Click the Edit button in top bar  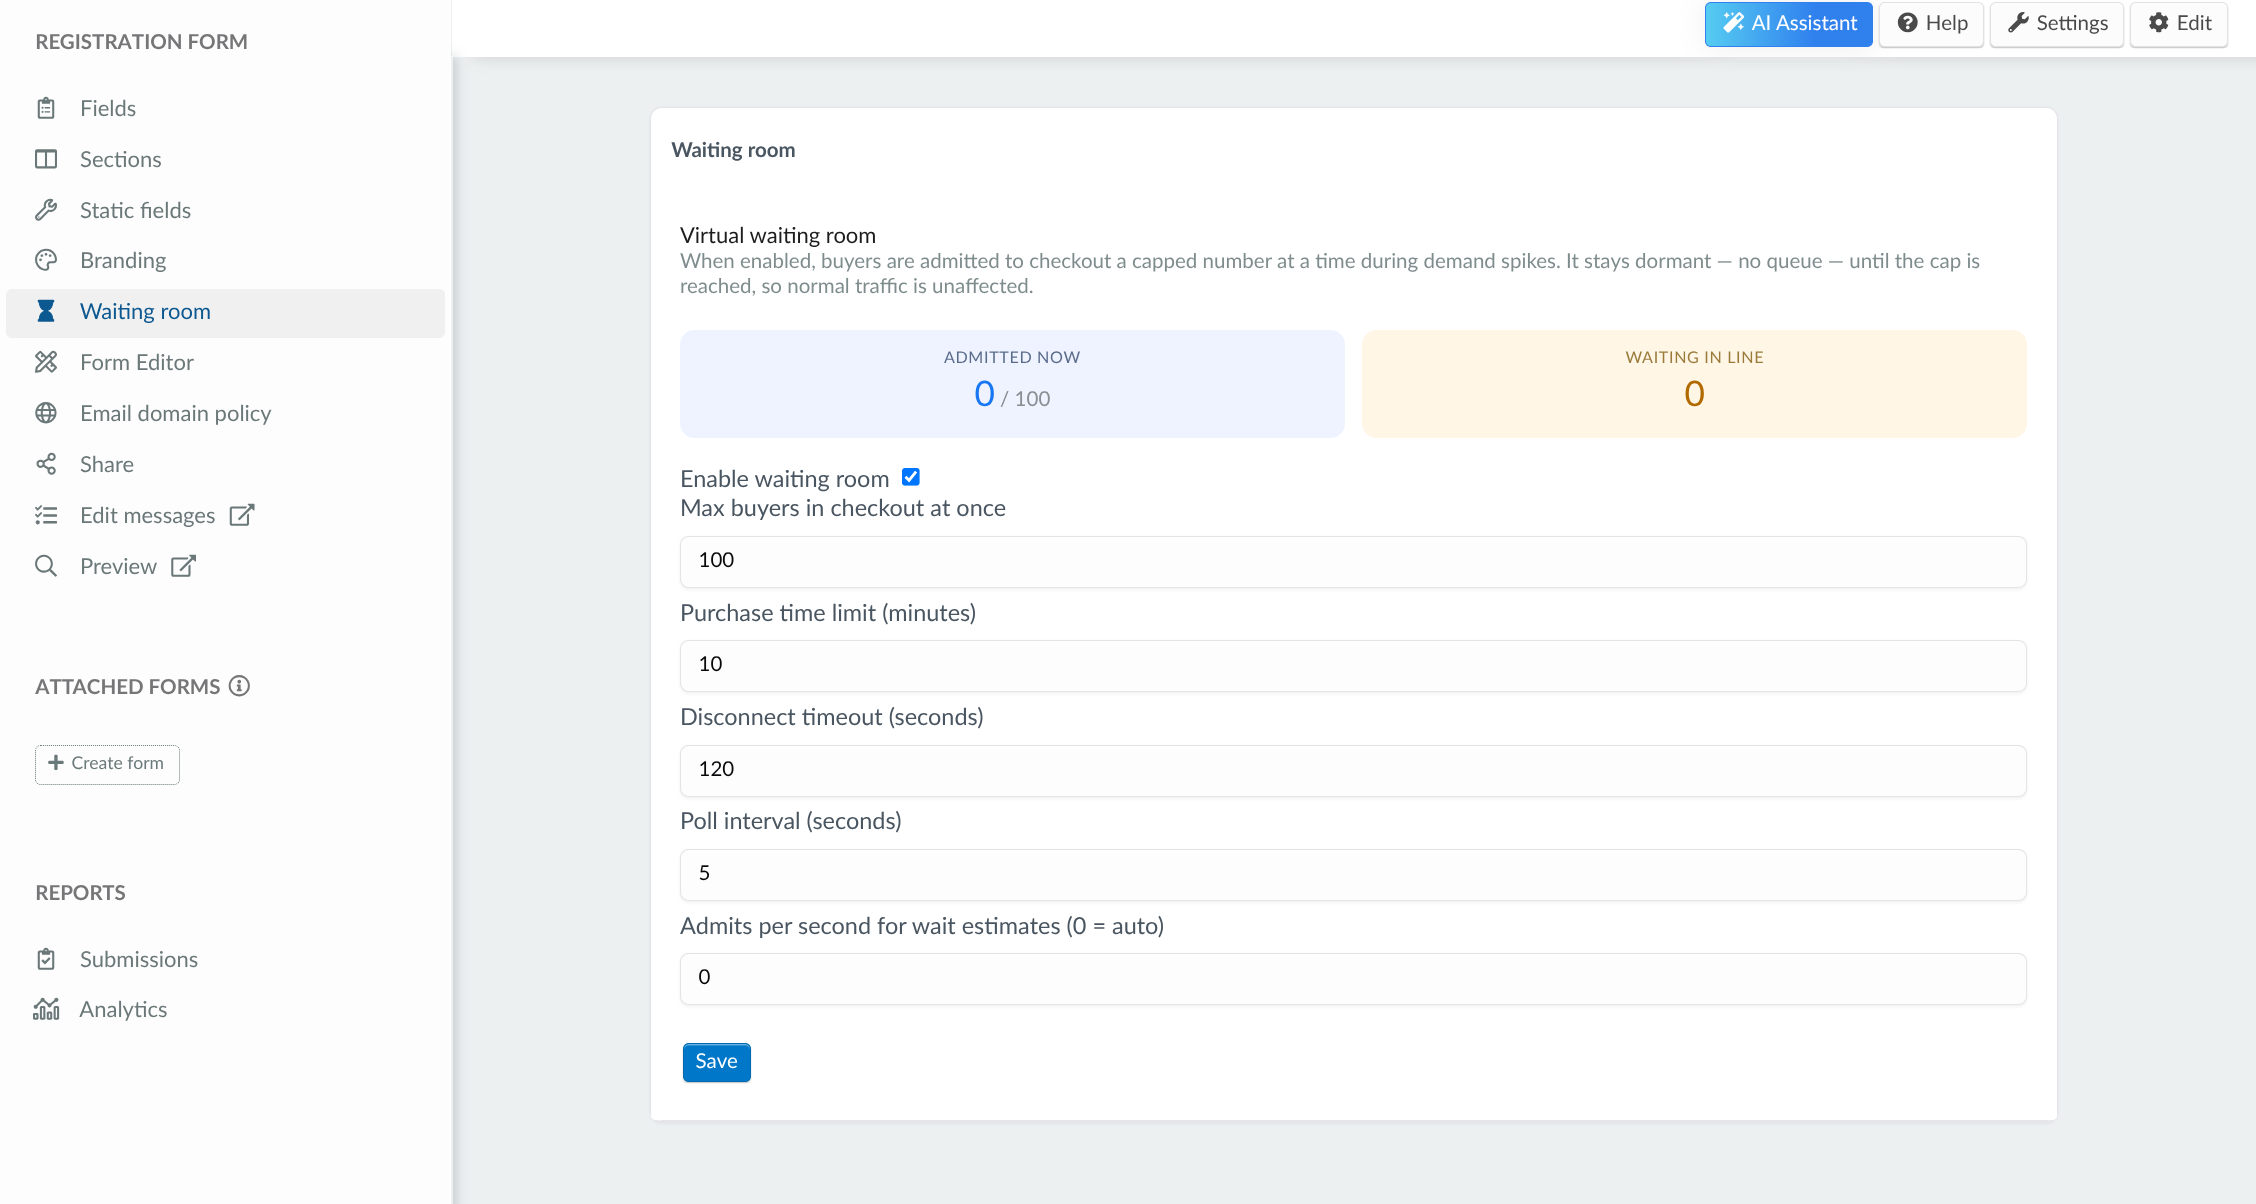tap(2179, 24)
